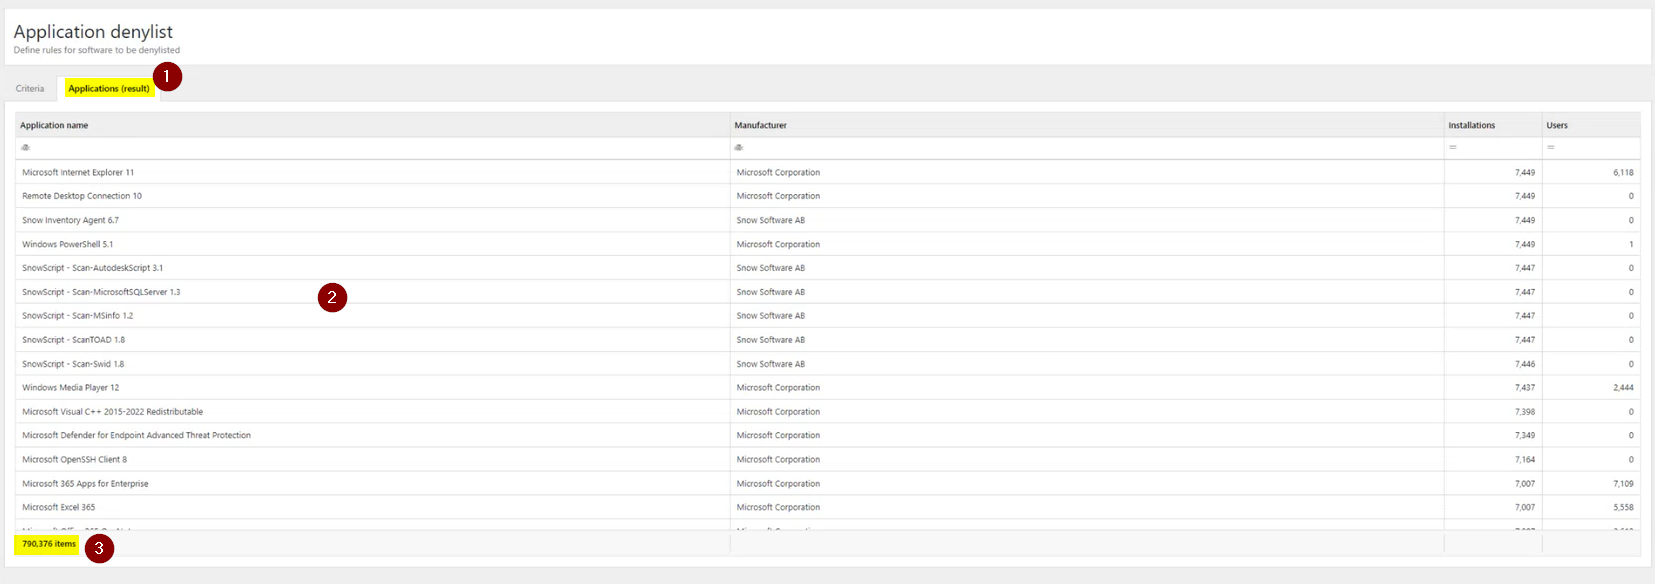Select SnowScript - Scan-AutodeskScript 3.1 row

(828, 268)
